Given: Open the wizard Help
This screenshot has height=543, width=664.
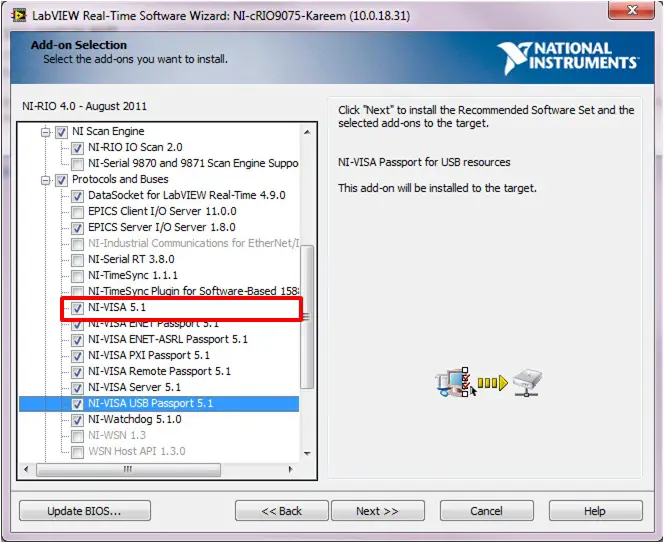Looking at the screenshot, I should coord(595,511).
